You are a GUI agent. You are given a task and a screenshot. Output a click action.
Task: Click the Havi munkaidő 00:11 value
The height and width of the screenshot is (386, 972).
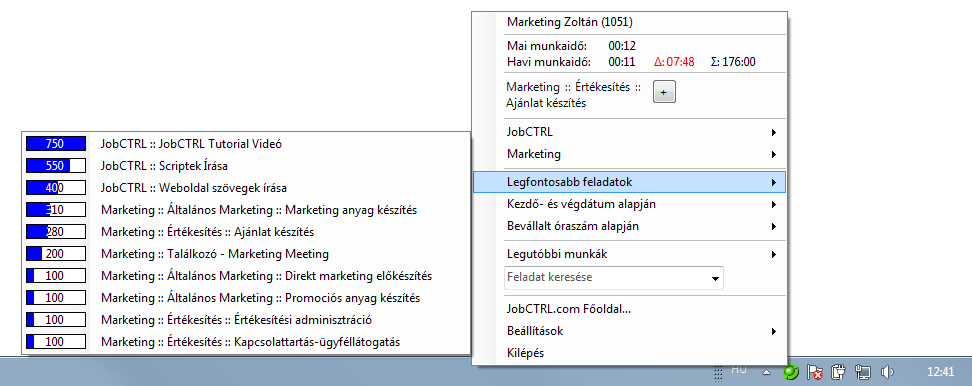622,62
